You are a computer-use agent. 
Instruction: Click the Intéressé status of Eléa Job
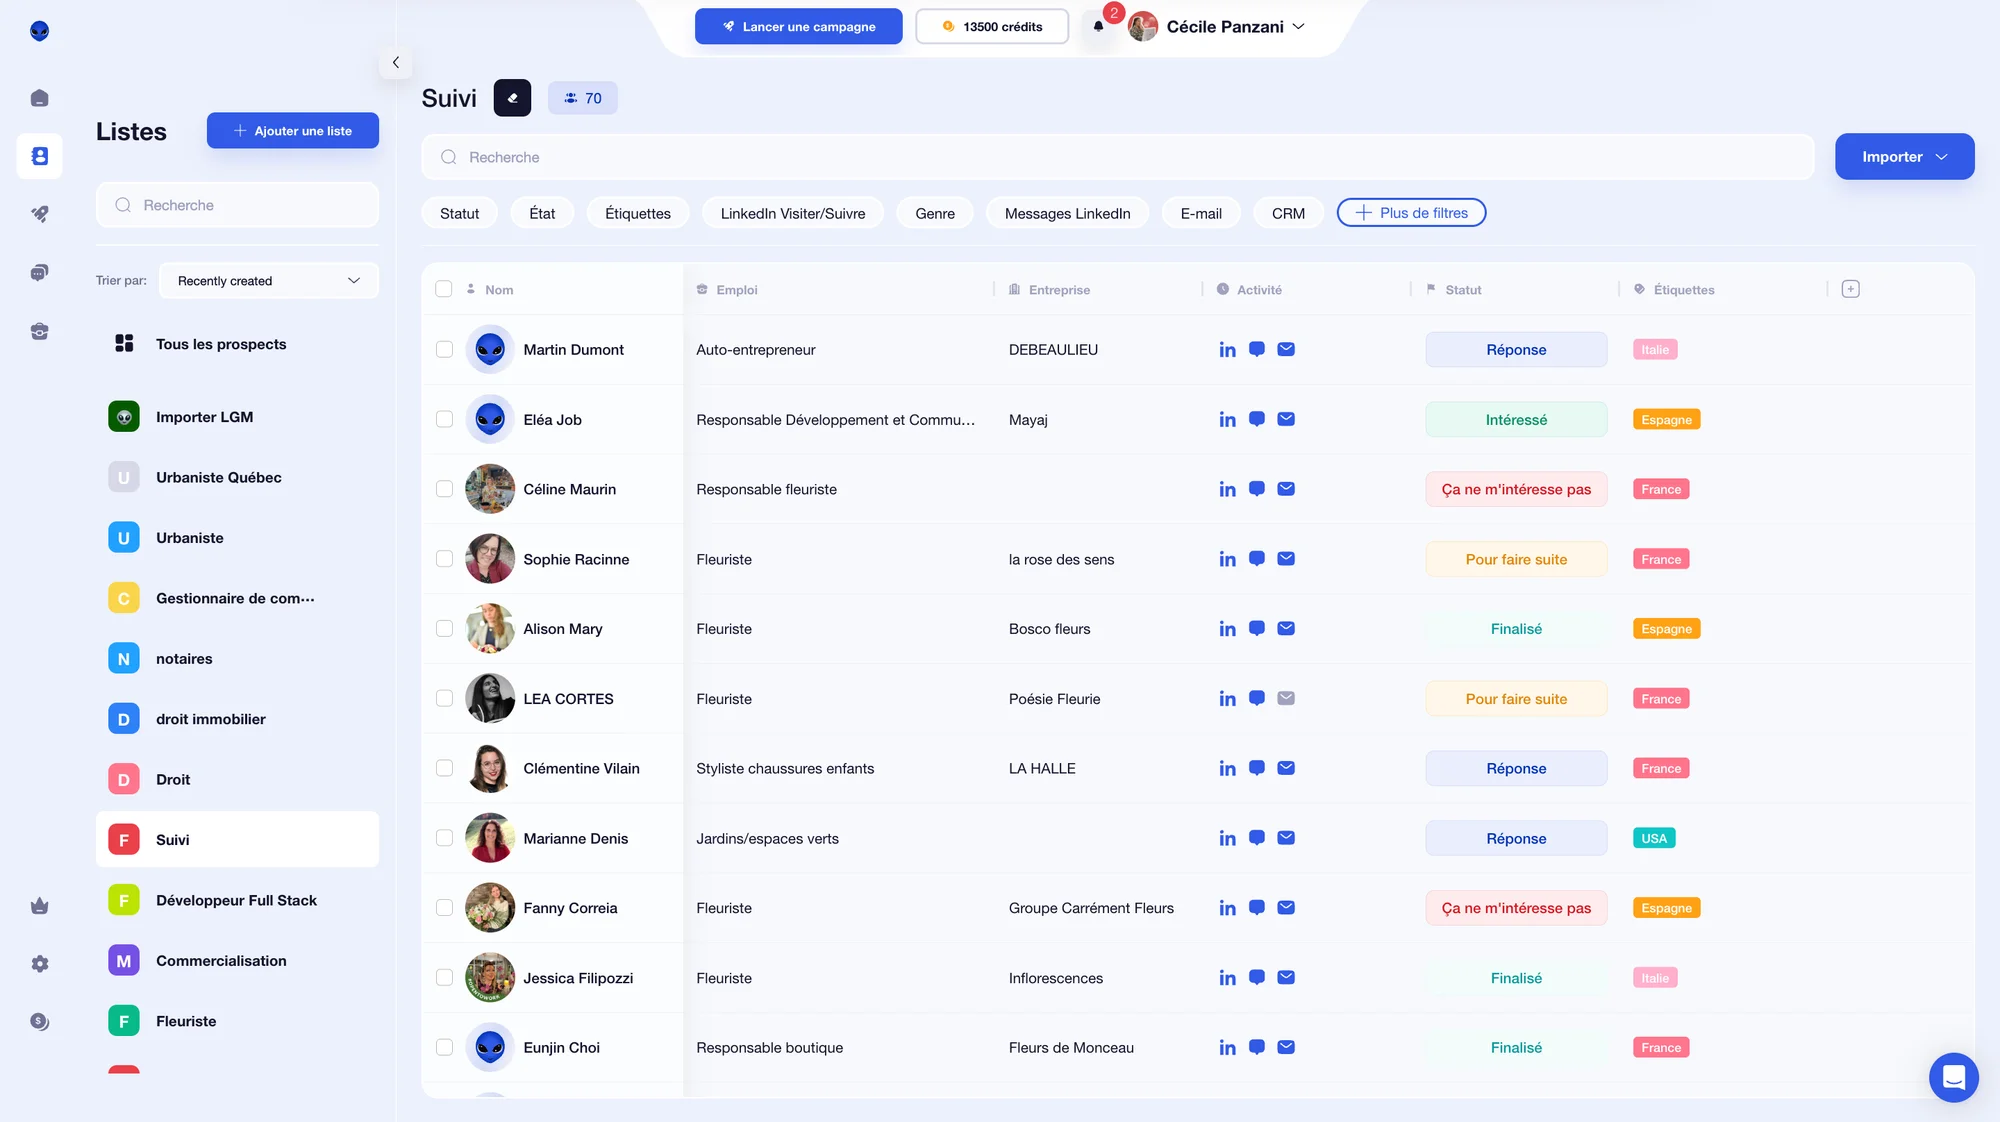(x=1516, y=420)
